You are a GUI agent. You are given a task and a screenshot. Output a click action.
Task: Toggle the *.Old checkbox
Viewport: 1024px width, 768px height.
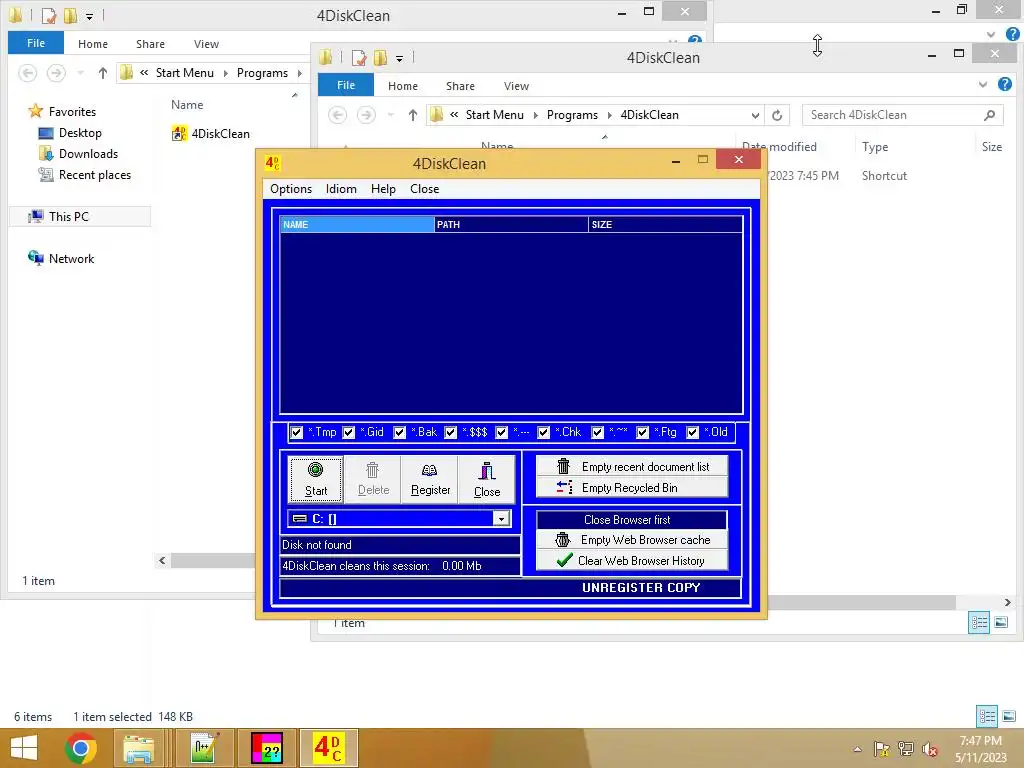(x=693, y=432)
